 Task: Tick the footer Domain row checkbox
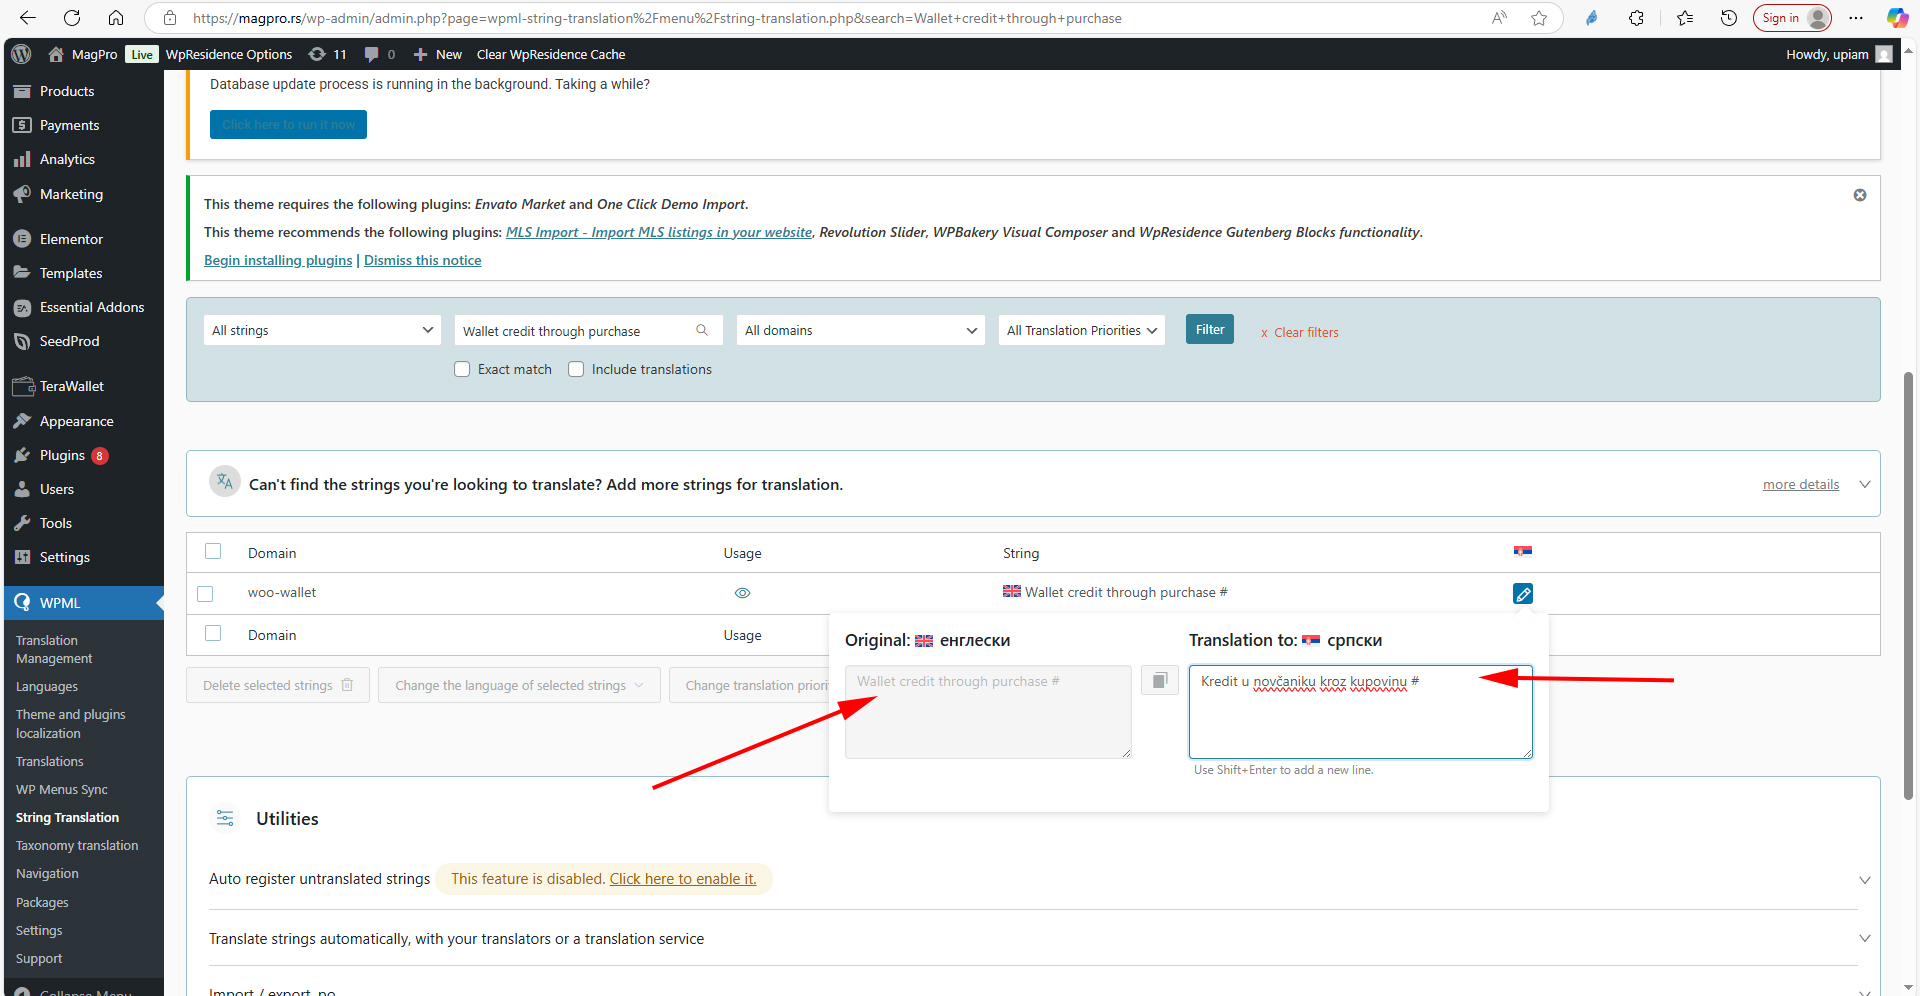point(213,633)
